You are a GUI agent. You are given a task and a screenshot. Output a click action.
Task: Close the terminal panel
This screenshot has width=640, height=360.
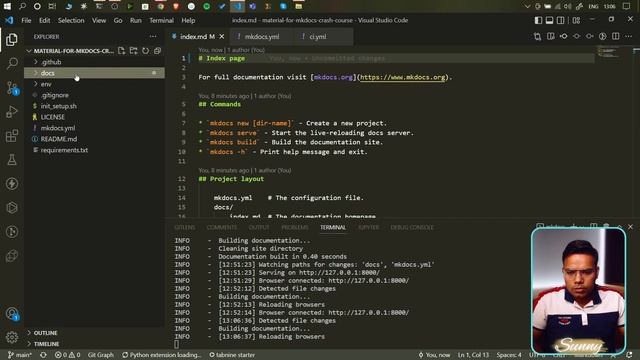(630, 227)
